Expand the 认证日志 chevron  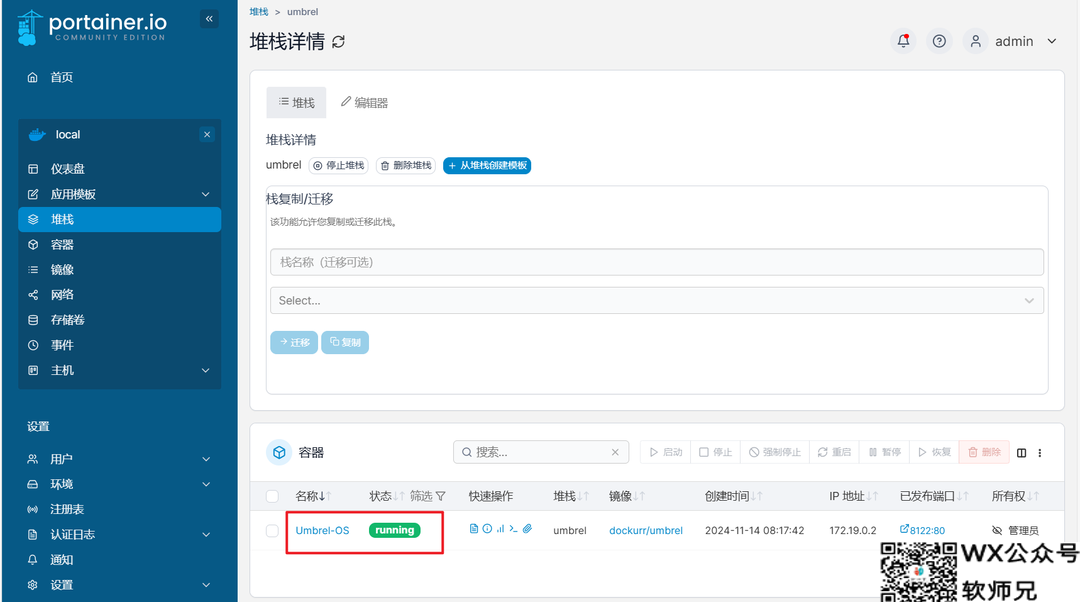pos(205,534)
